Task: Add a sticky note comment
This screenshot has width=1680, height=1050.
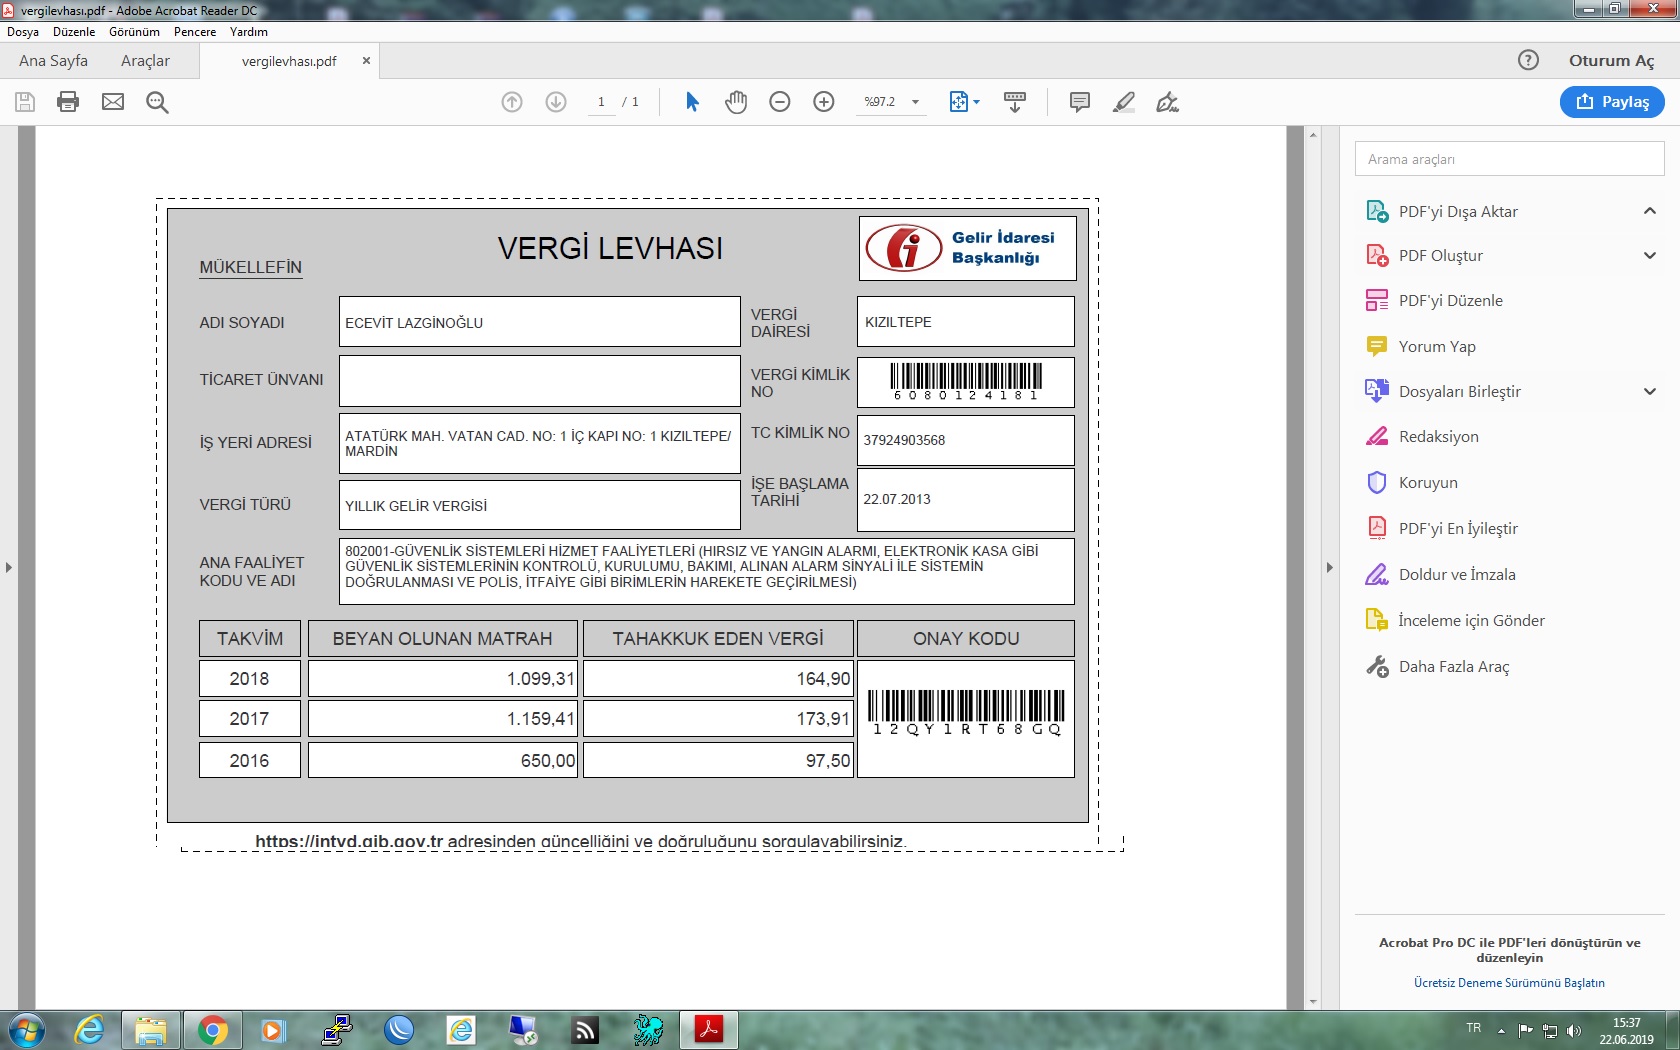Action: pyautogui.click(x=1080, y=102)
